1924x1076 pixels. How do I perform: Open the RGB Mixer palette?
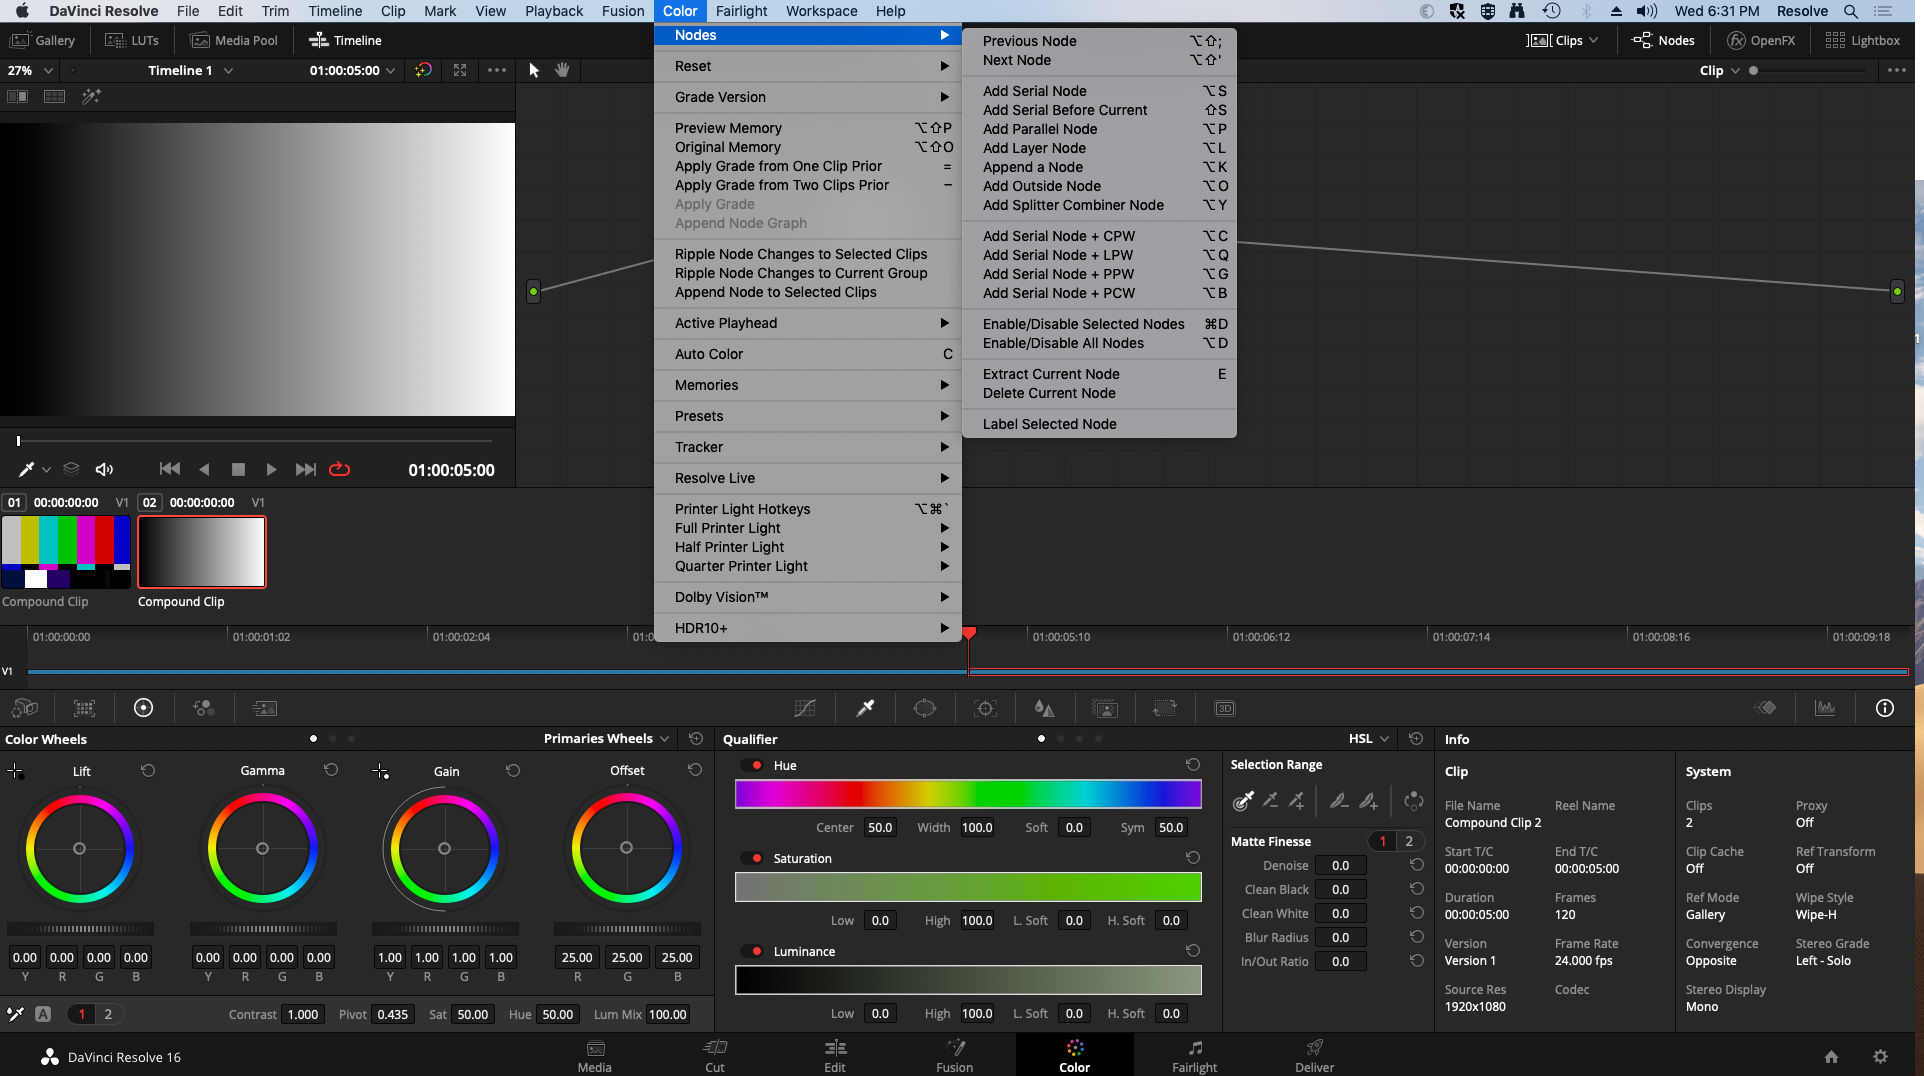click(204, 708)
